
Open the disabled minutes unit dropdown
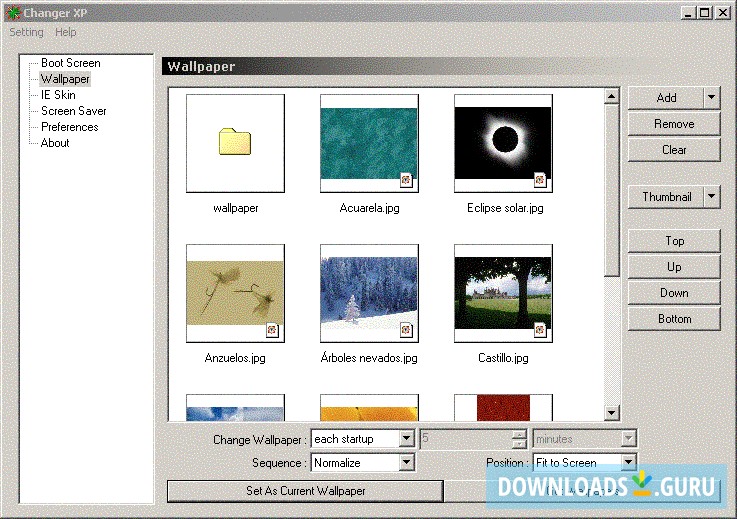click(585, 439)
